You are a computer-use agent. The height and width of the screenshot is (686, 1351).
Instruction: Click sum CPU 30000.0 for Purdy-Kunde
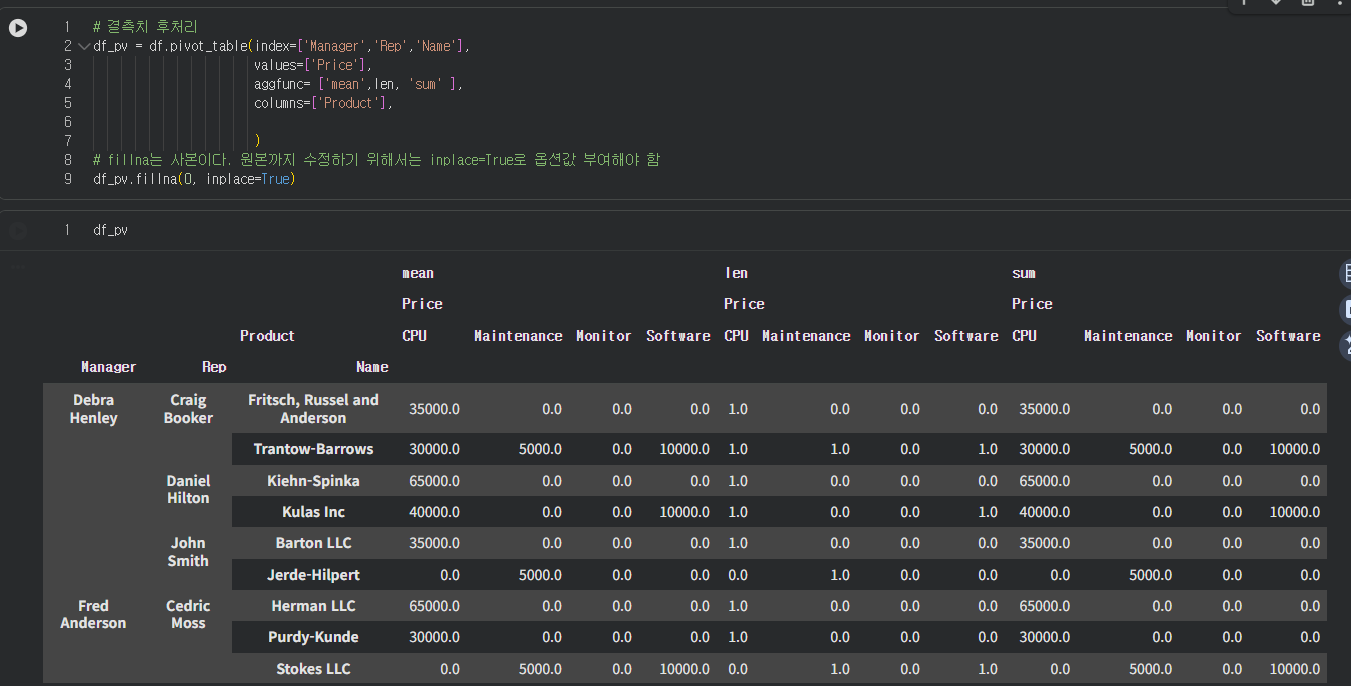click(x=1044, y=637)
